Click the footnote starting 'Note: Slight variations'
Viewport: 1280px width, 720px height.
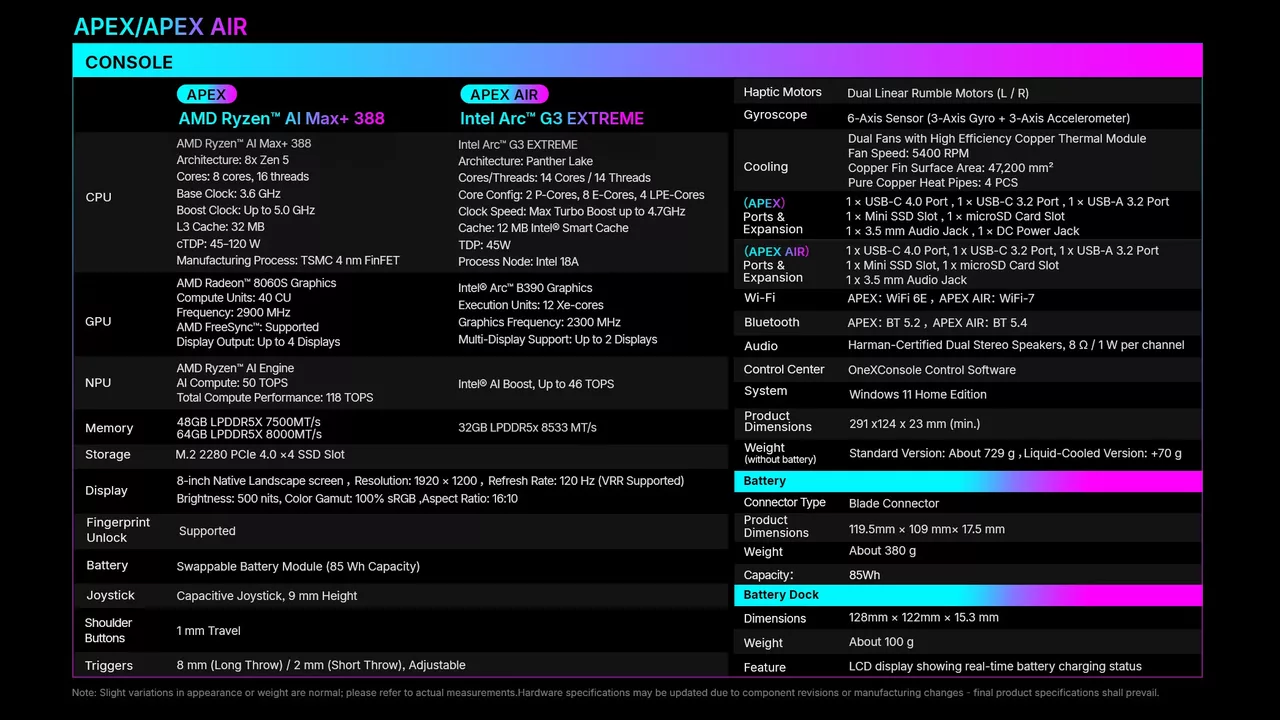pos(615,692)
